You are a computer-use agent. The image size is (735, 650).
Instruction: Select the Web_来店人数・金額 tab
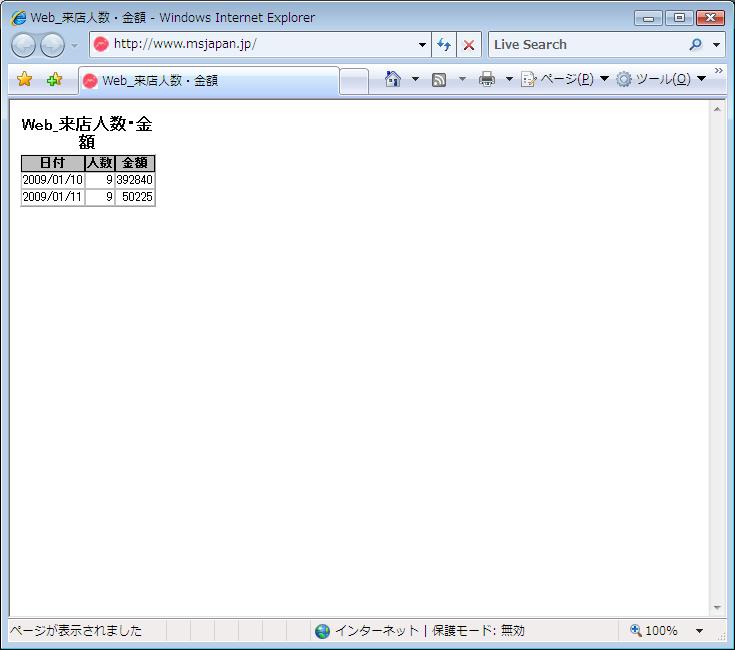point(209,81)
